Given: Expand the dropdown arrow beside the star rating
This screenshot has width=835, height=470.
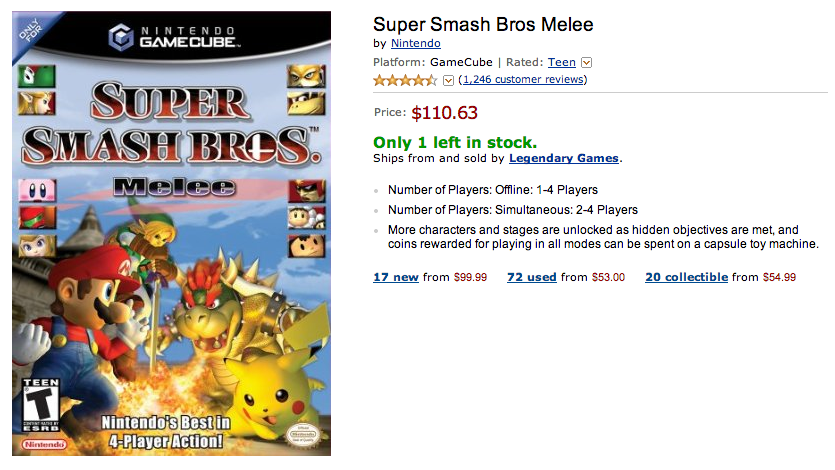Looking at the screenshot, I should 448,80.
